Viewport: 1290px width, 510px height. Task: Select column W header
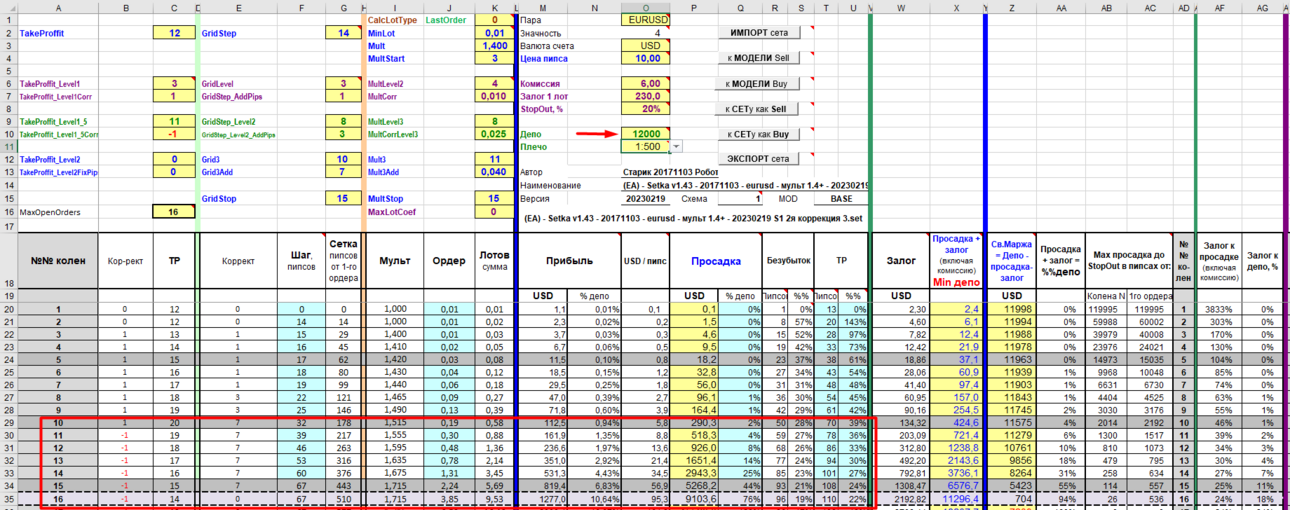[901, 7]
